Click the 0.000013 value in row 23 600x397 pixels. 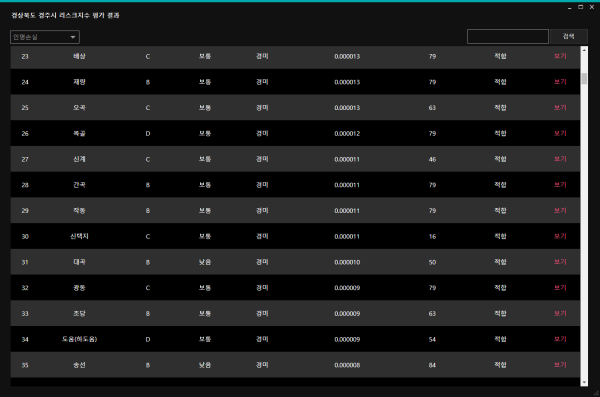(x=347, y=56)
